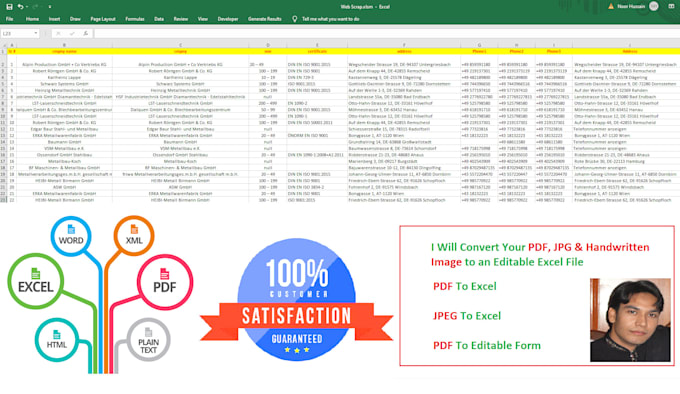
Task: Open the Draw ribbon tab
Action: coord(75,19)
